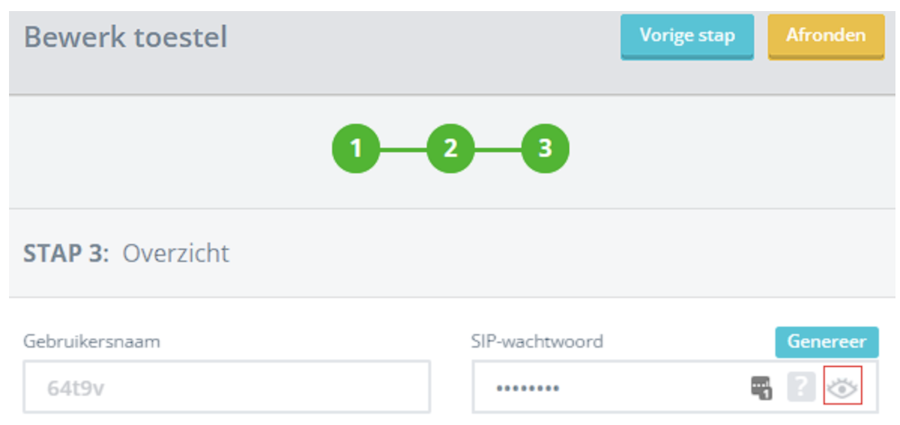Viewport: 900px width, 425px height.
Task: Click empty space in the SIP-wachtwoord field before the icons
Action: click(650, 387)
